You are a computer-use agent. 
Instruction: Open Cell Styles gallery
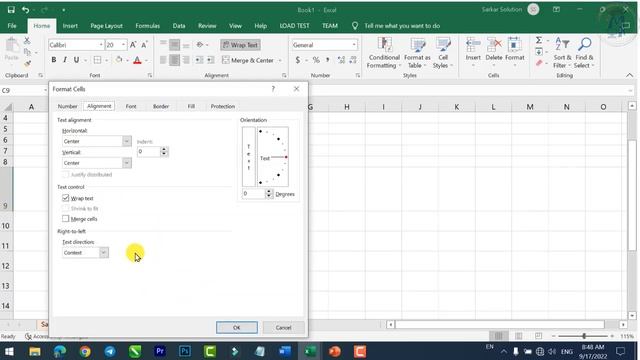443,53
